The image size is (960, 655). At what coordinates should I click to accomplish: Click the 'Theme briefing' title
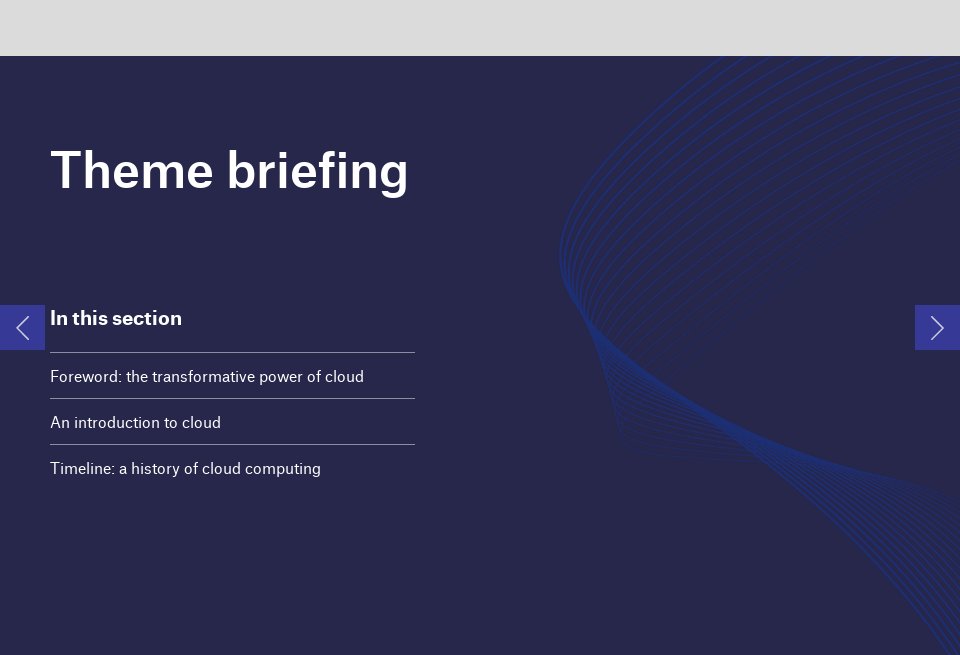[x=229, y=170]
